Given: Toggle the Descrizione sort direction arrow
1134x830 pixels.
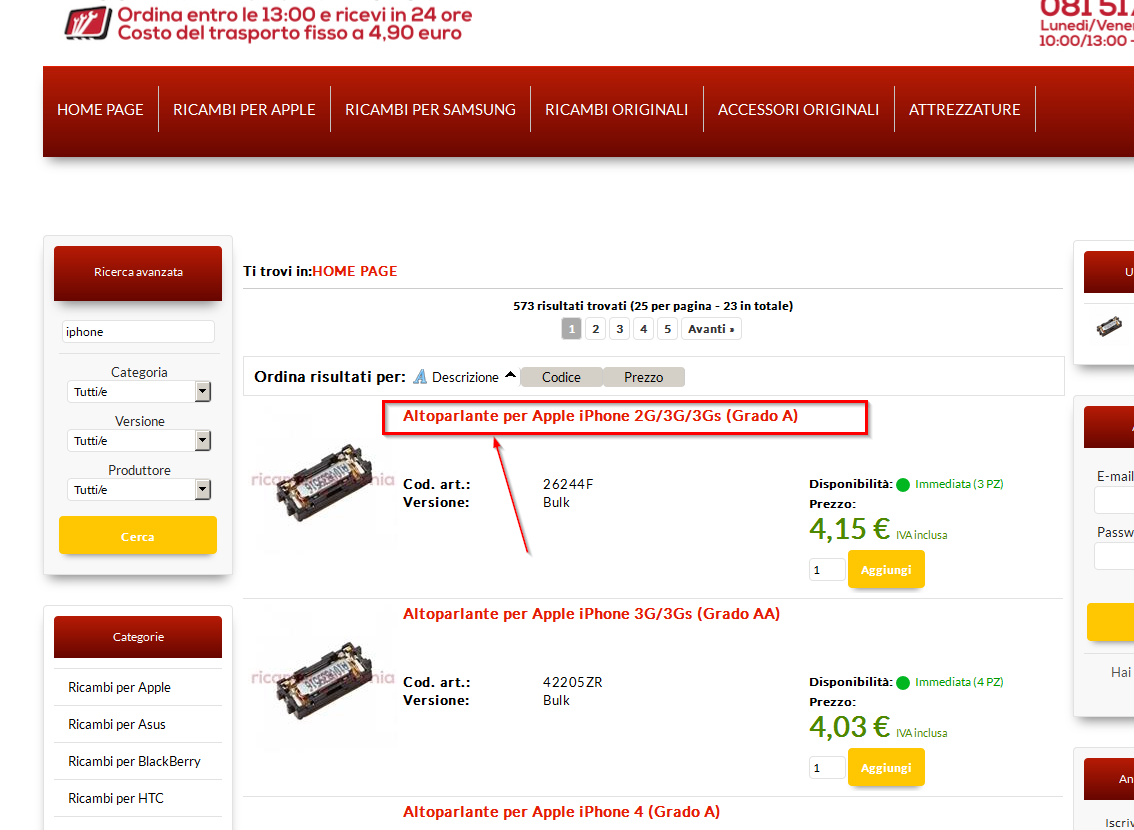Looking at the screenshot, I should (511, 375).
